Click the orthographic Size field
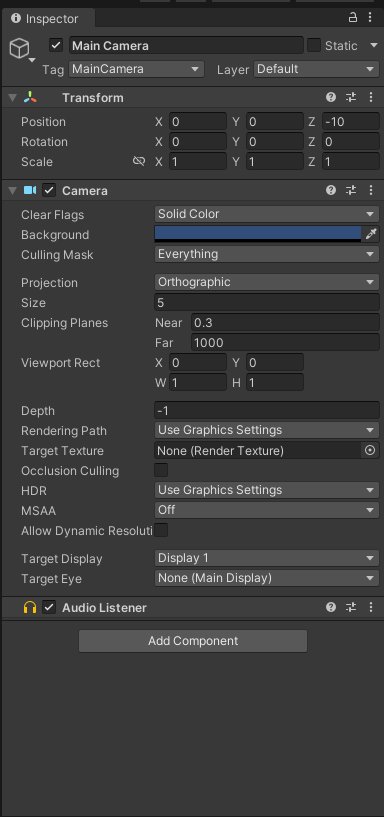This screenshot has height=817, width=384. (x=267, y=302)
